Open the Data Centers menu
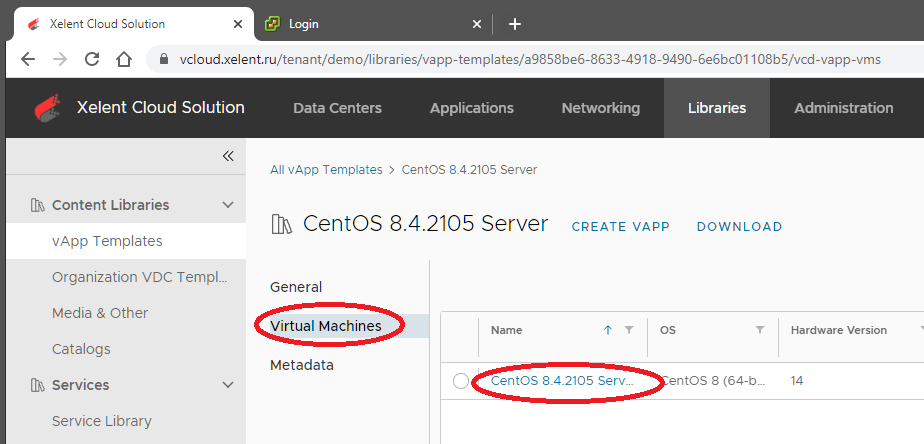Screen dimensions: 924x444 coord(337,108)
